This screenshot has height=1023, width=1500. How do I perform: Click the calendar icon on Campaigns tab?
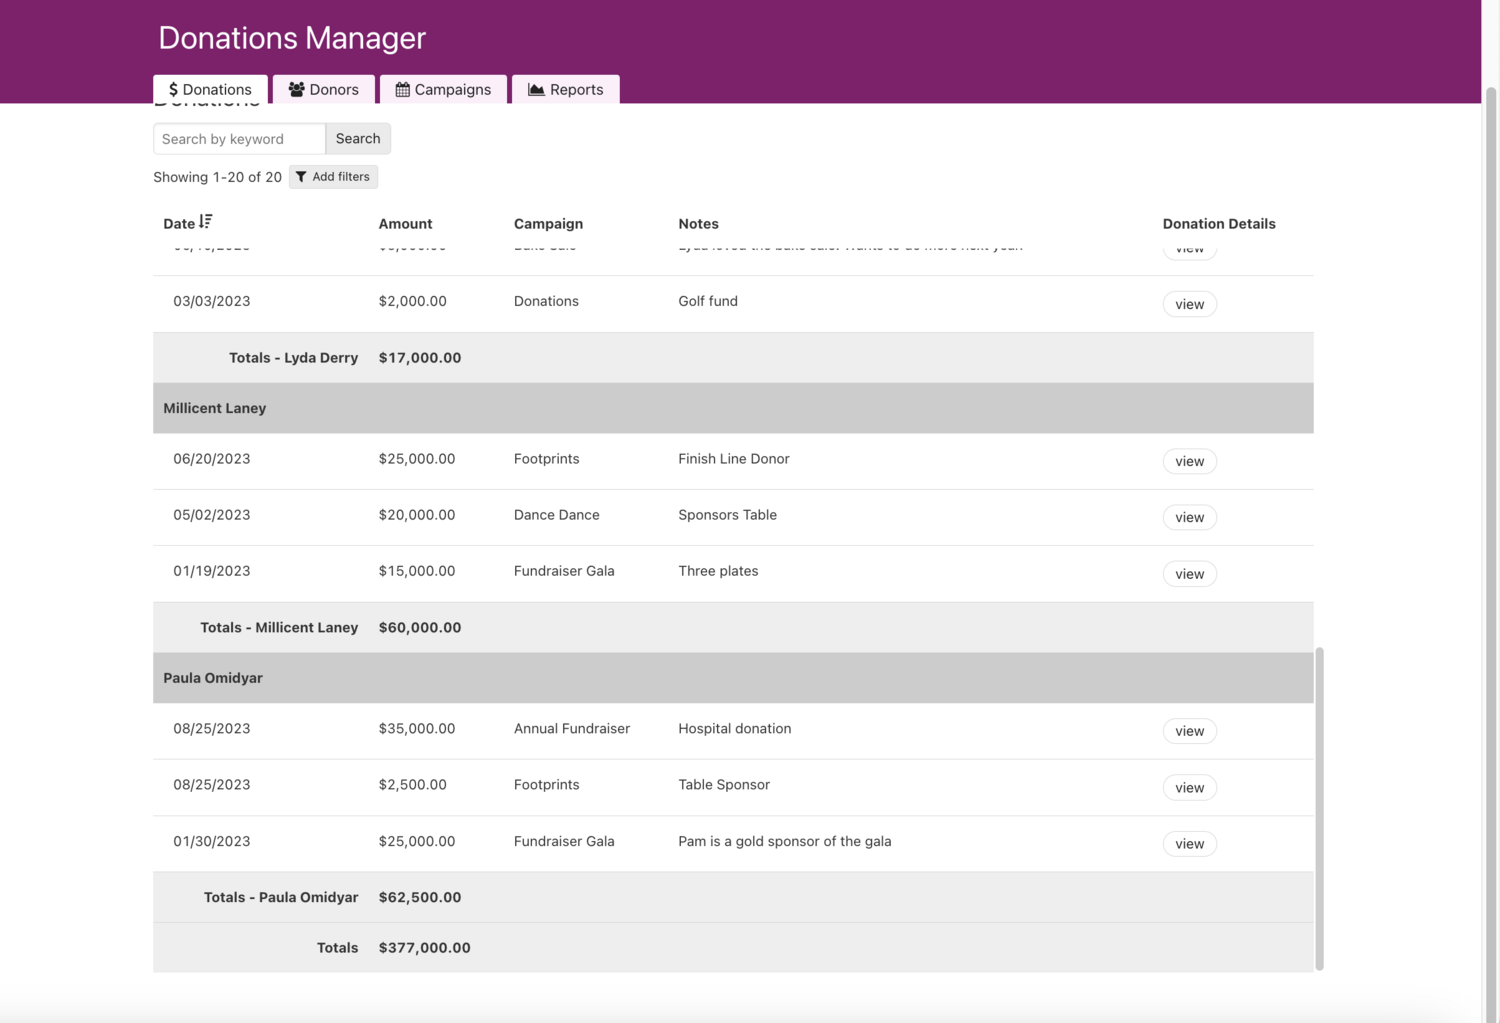(x=402, y=90)
